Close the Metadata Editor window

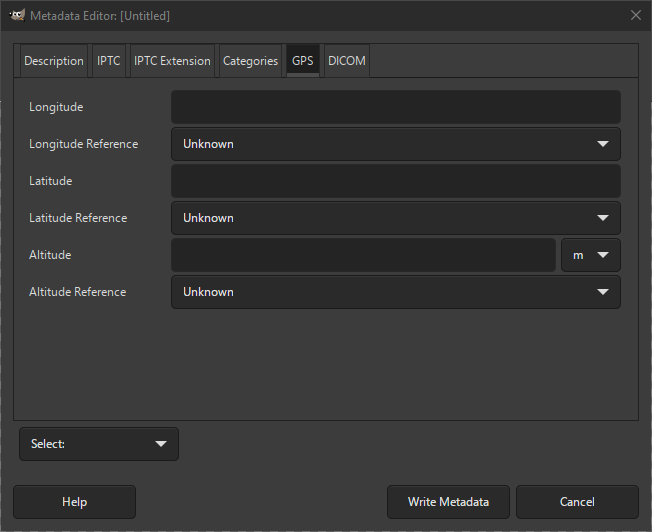point(635,15)
